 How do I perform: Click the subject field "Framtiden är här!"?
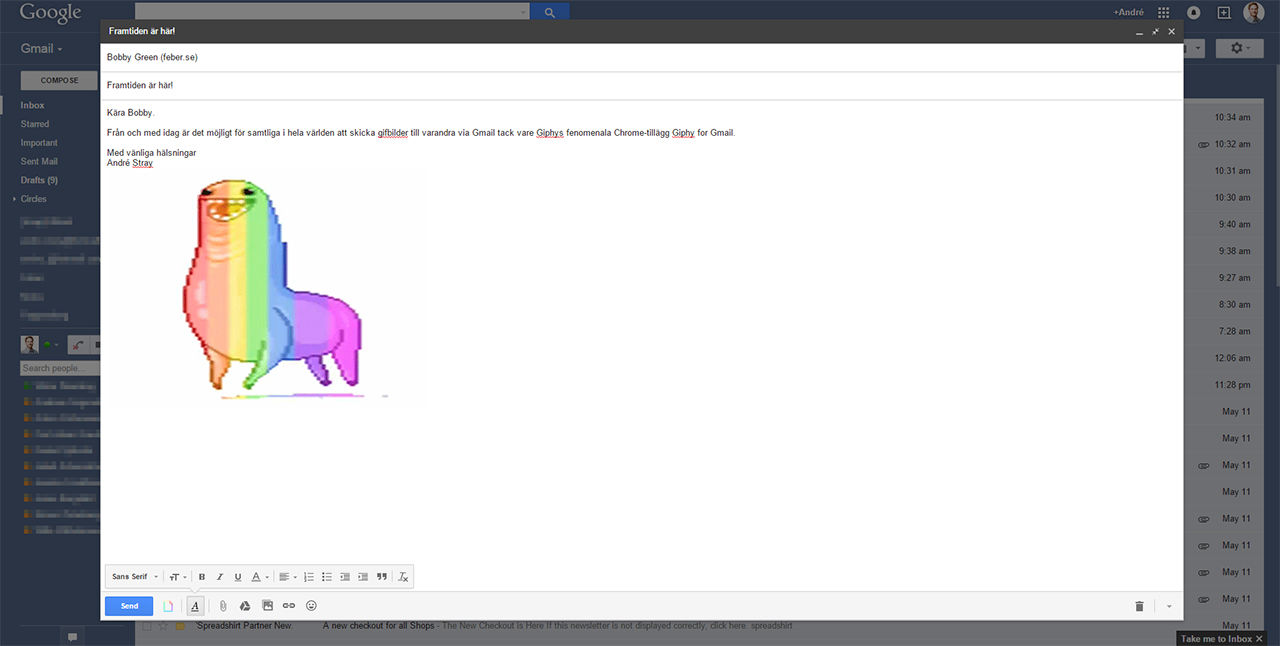click(640, 86)
